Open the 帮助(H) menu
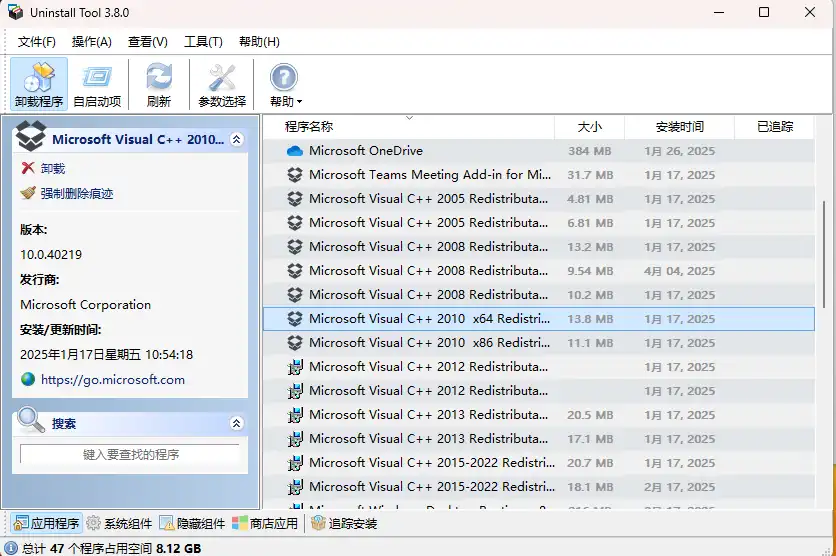The height and width of the screenshot is (556, 836). click(259, 42)
